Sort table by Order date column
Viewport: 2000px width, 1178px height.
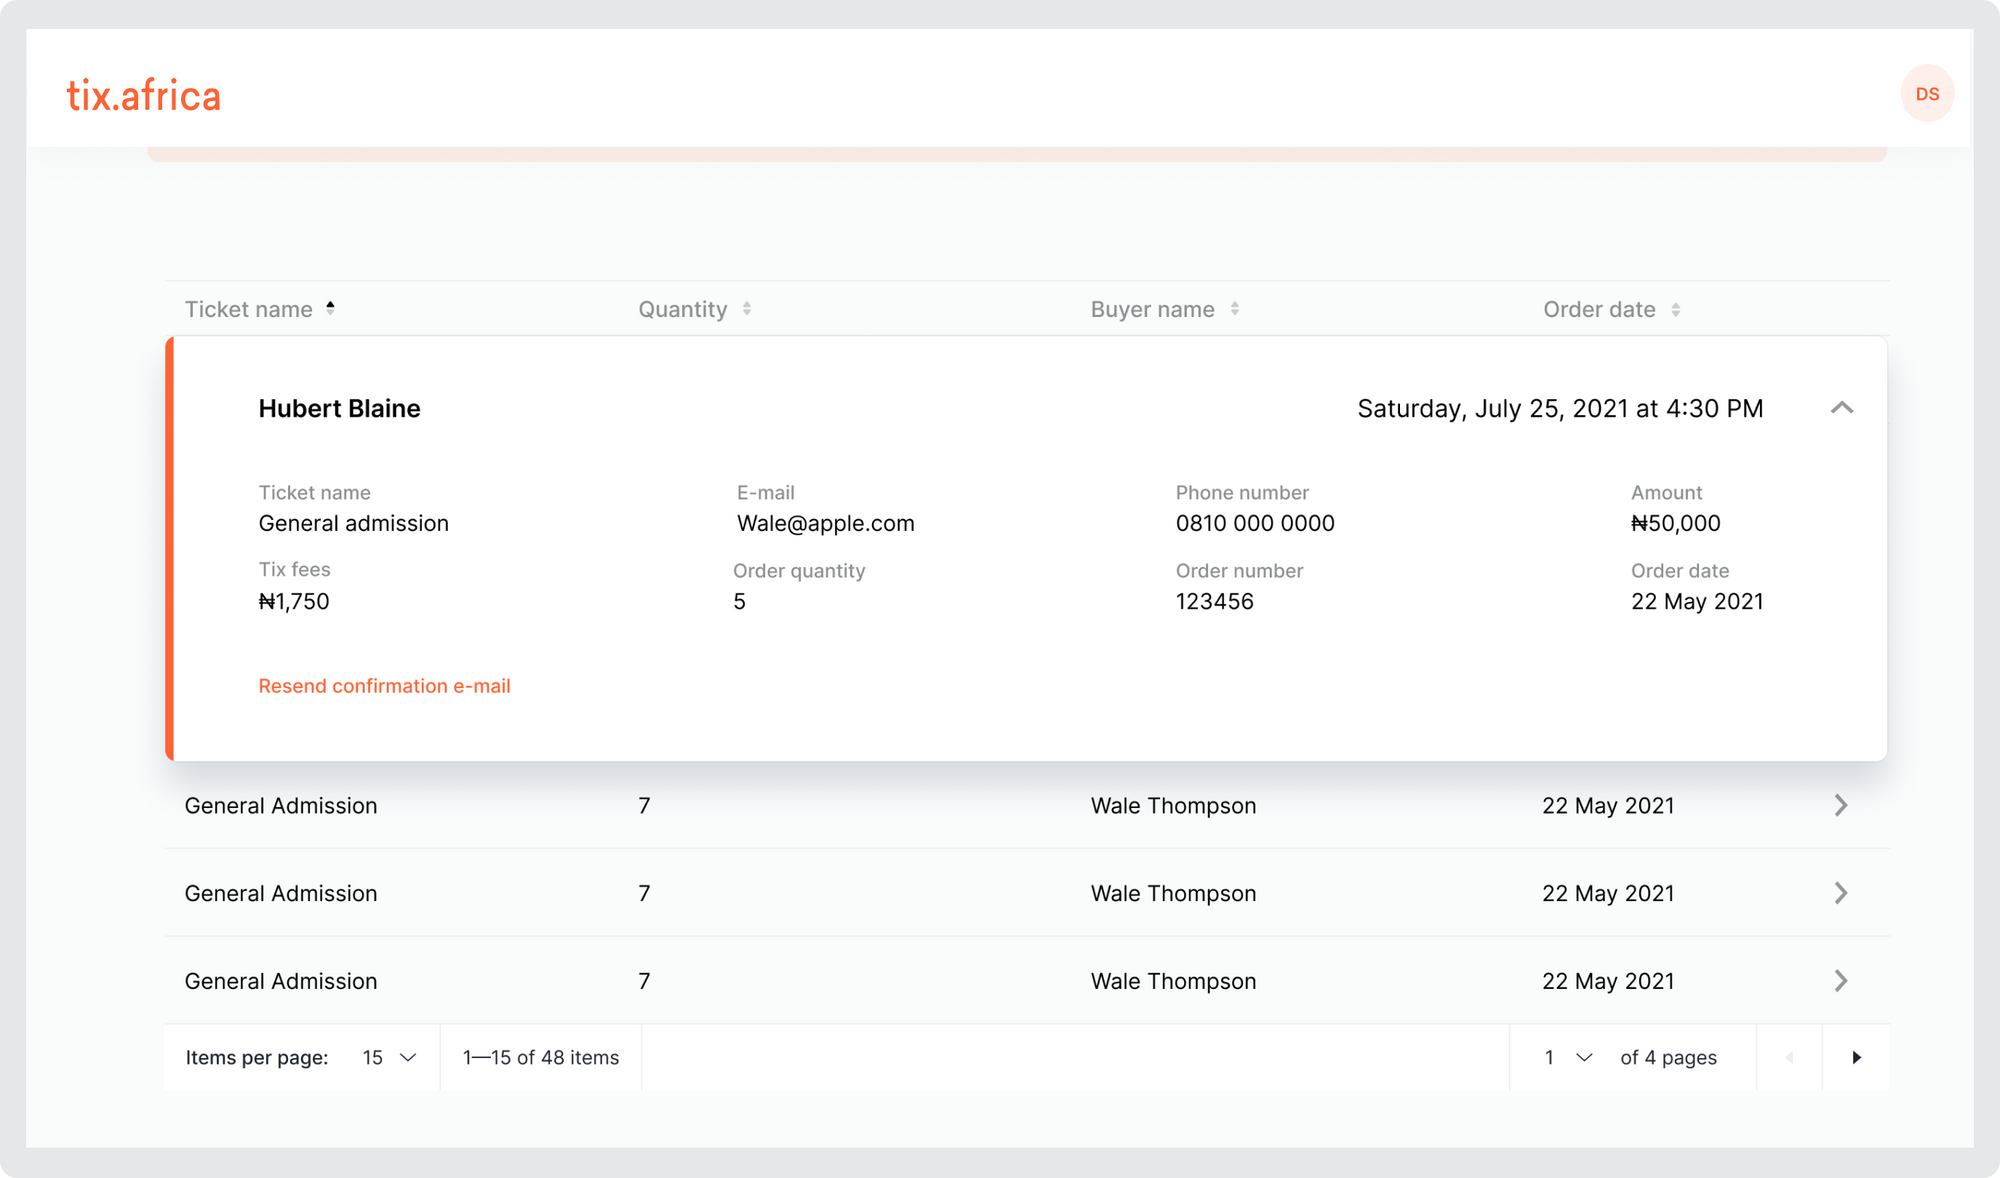pos(1676,310)
